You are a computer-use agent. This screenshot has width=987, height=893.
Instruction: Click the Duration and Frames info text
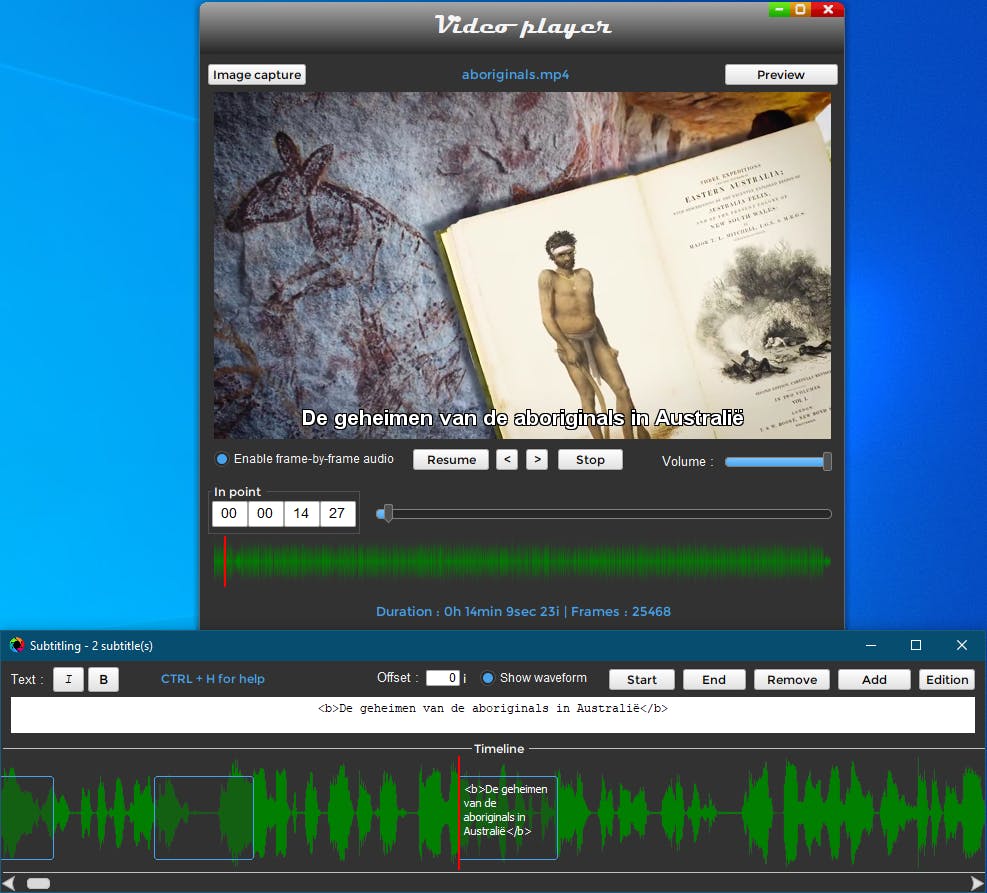tap(523, 612)
